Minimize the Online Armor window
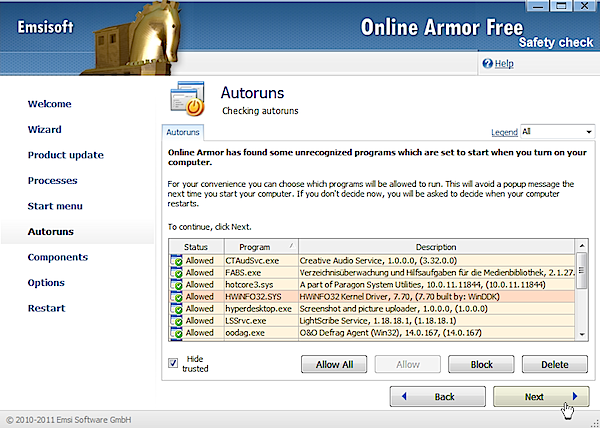Image resolution: width=600 pixels, height=428 pixels. (x=537, y=6)
